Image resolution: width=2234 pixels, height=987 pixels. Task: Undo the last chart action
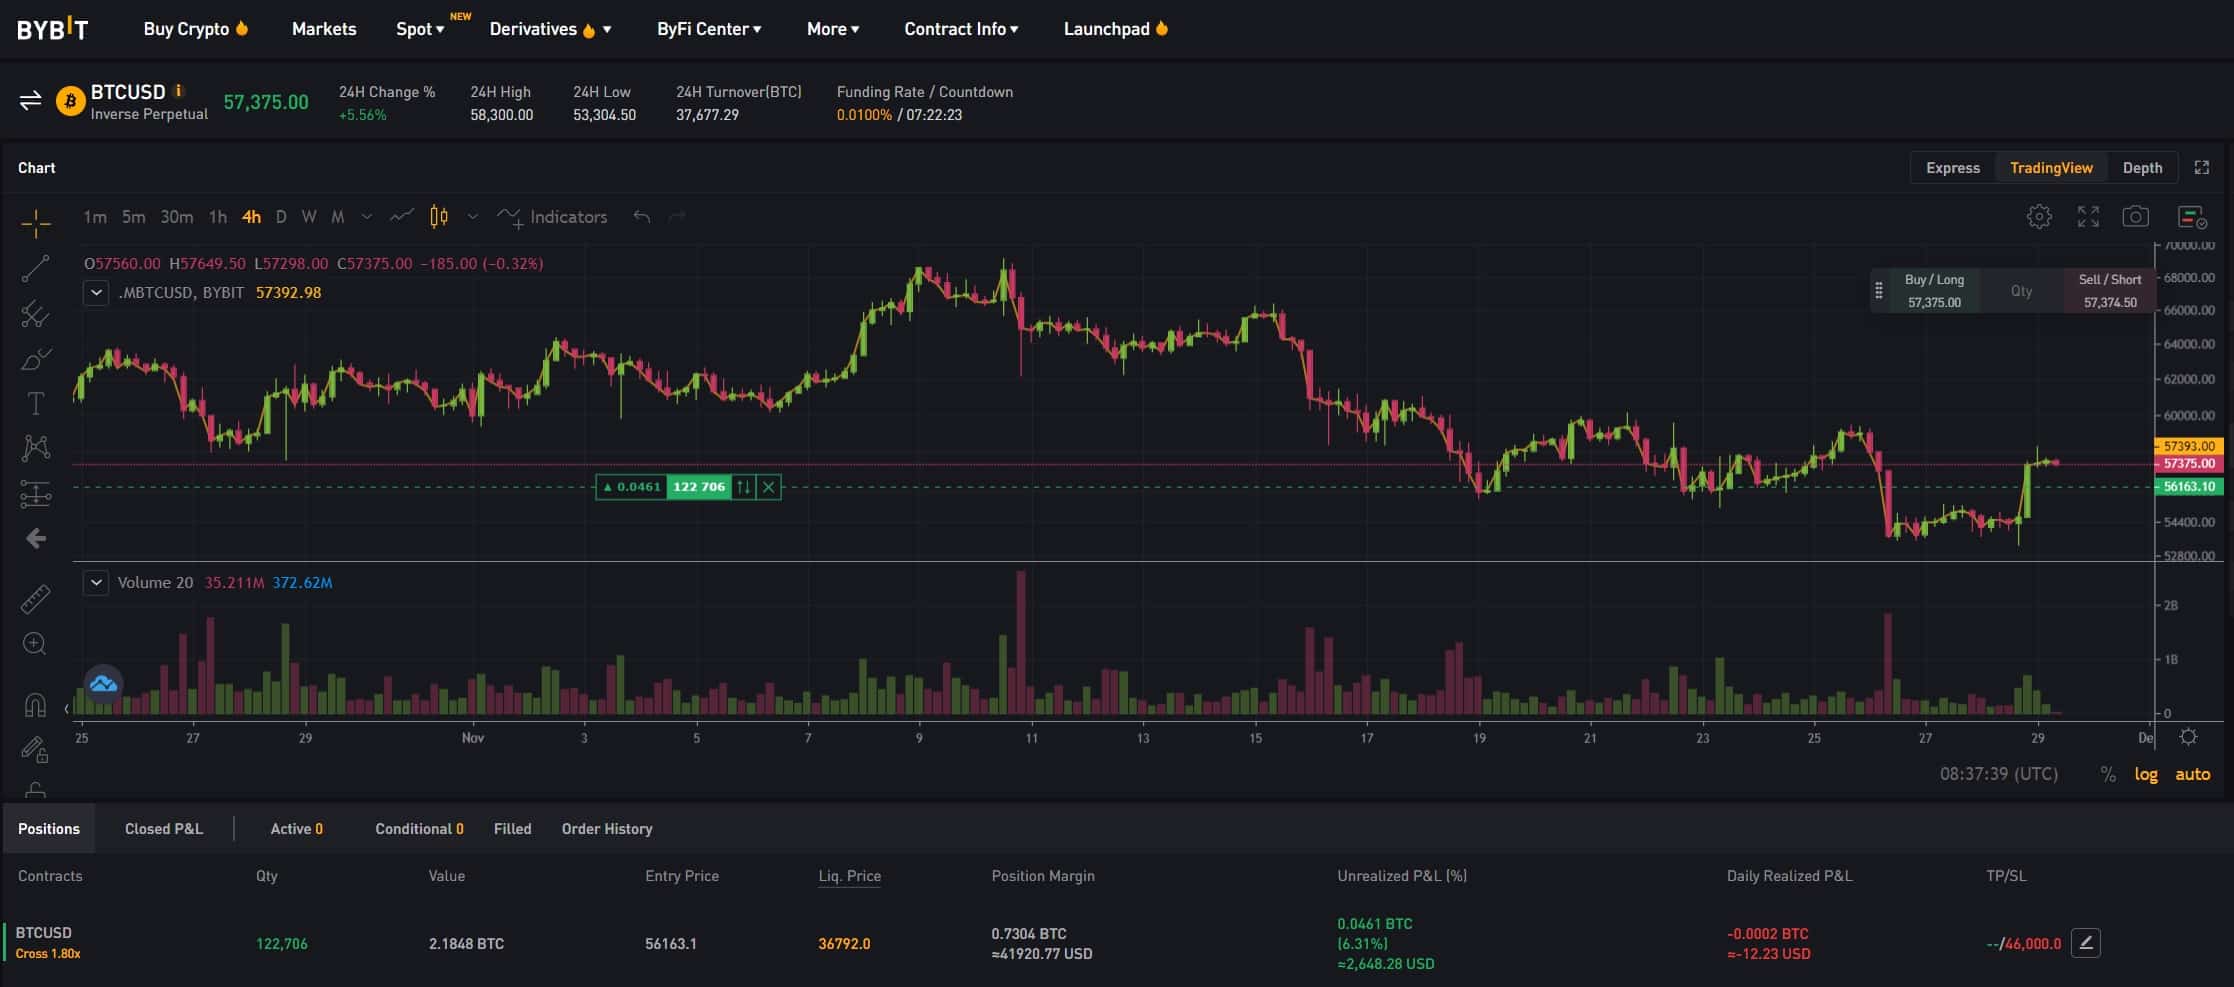click(642, 216)
